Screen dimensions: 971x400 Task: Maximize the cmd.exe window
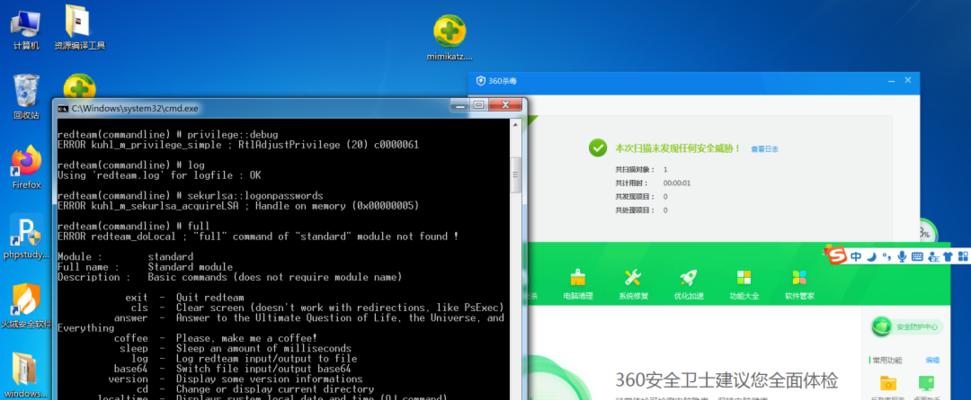[x=478, y=105]
